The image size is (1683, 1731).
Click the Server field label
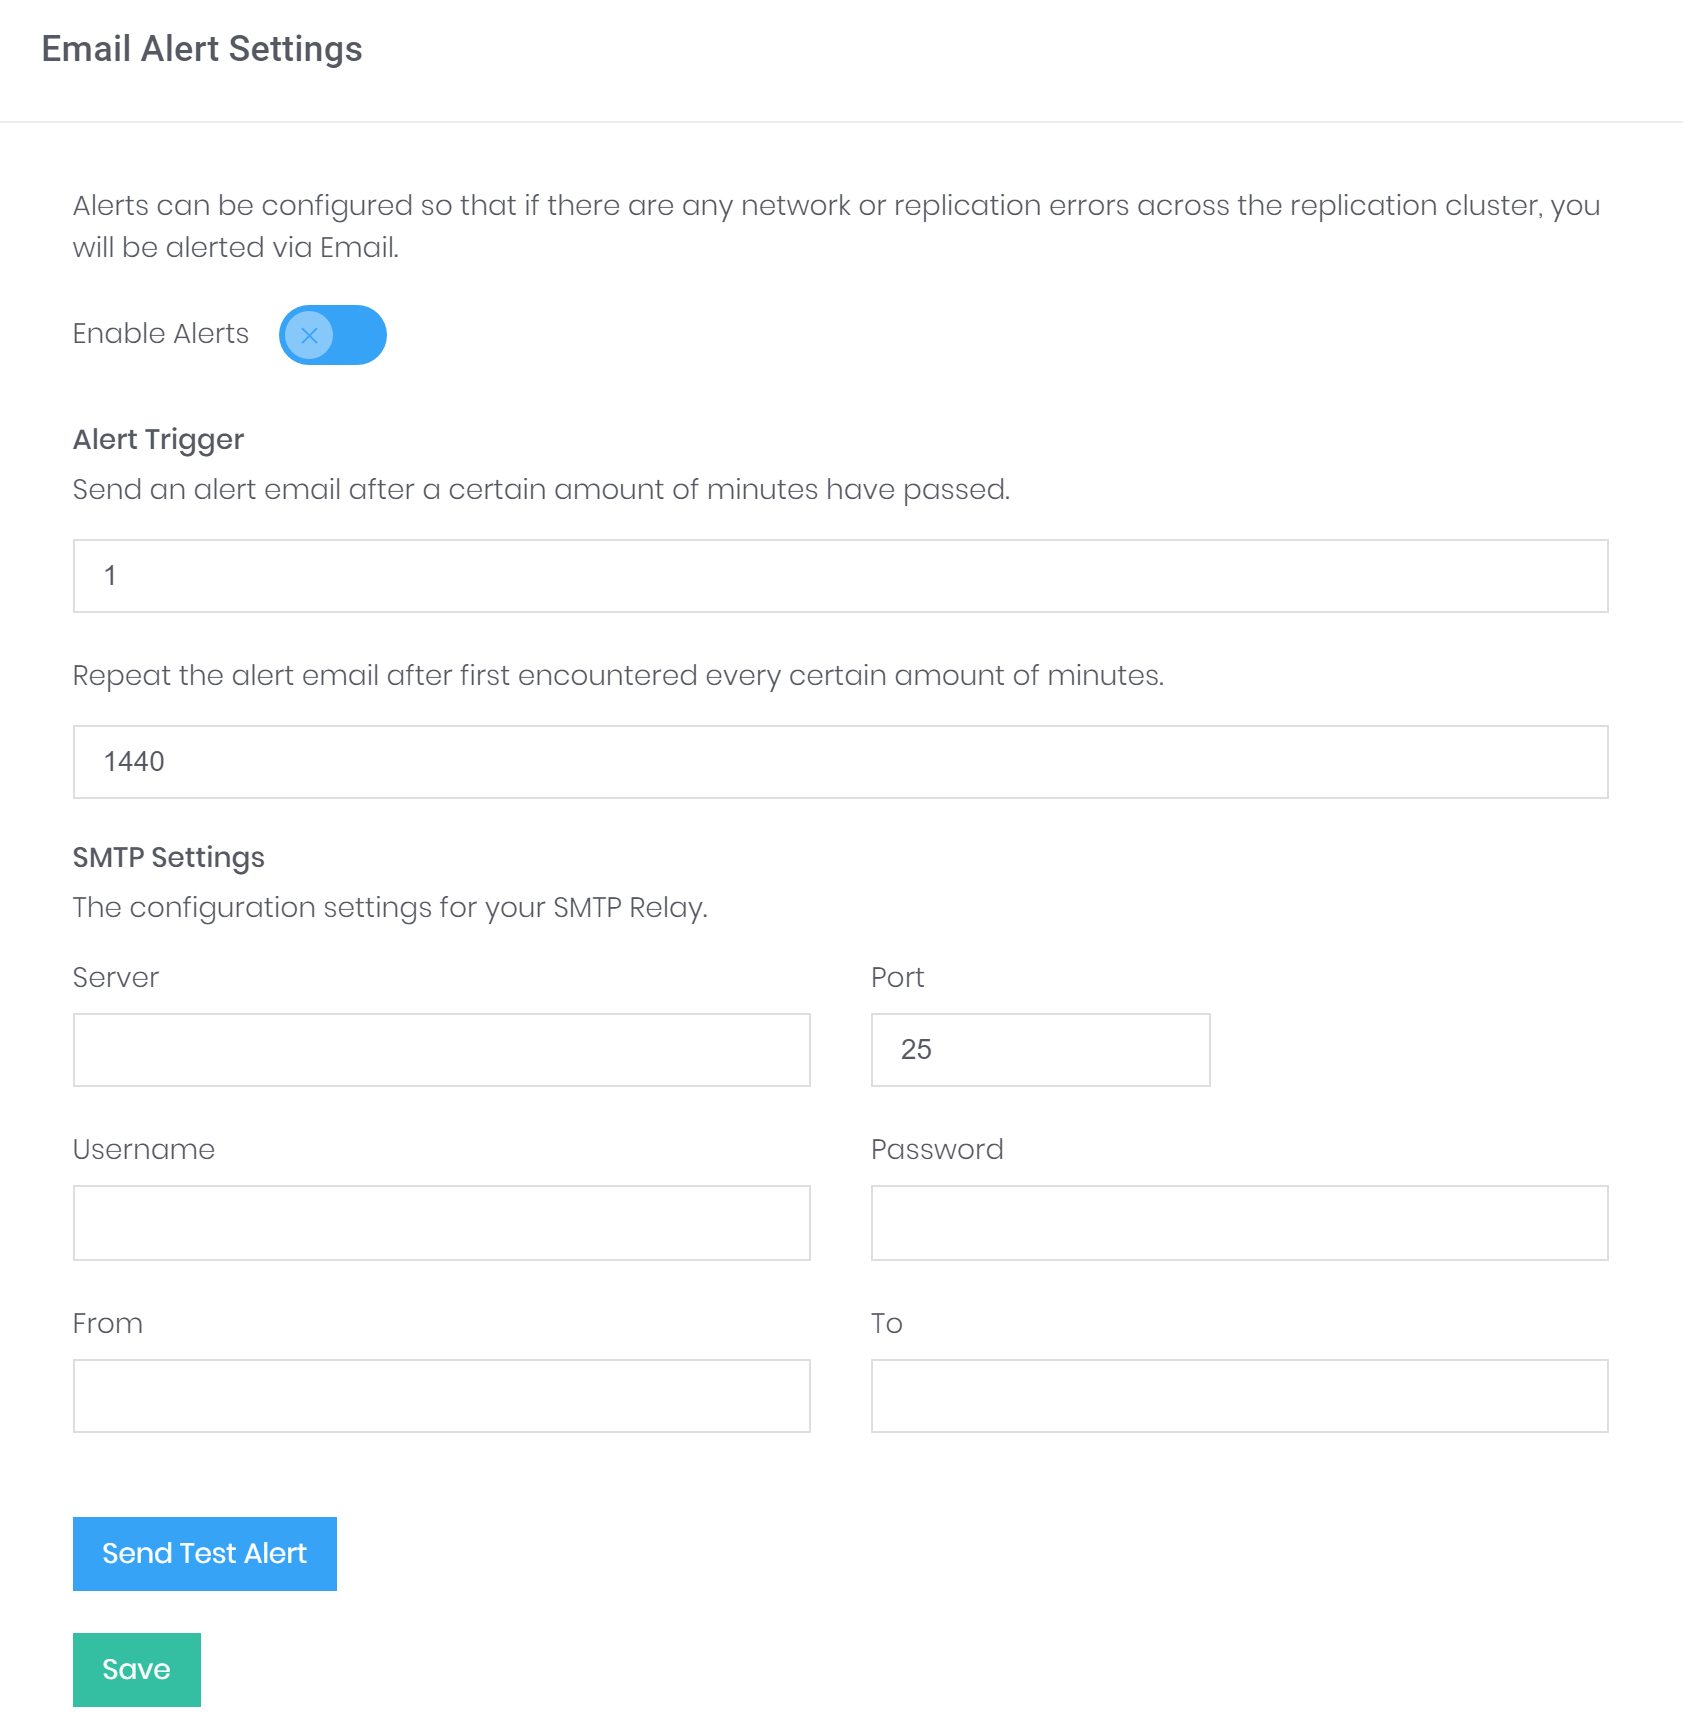click(x=116, y=978)
